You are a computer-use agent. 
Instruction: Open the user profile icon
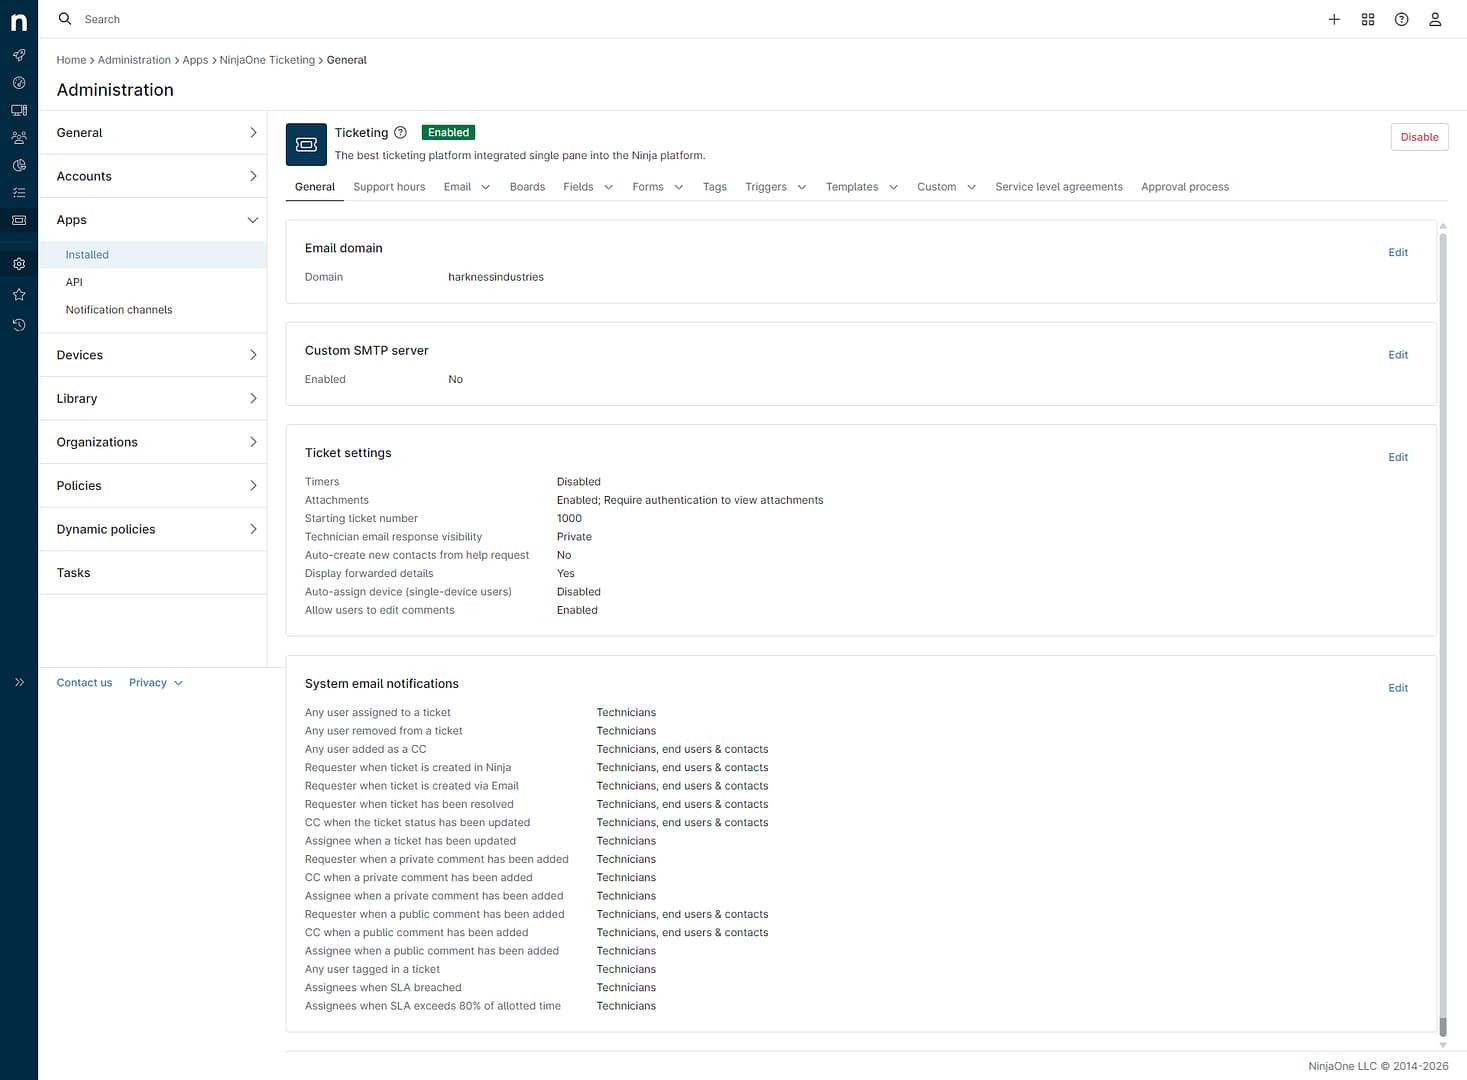tap(1435, 19)
